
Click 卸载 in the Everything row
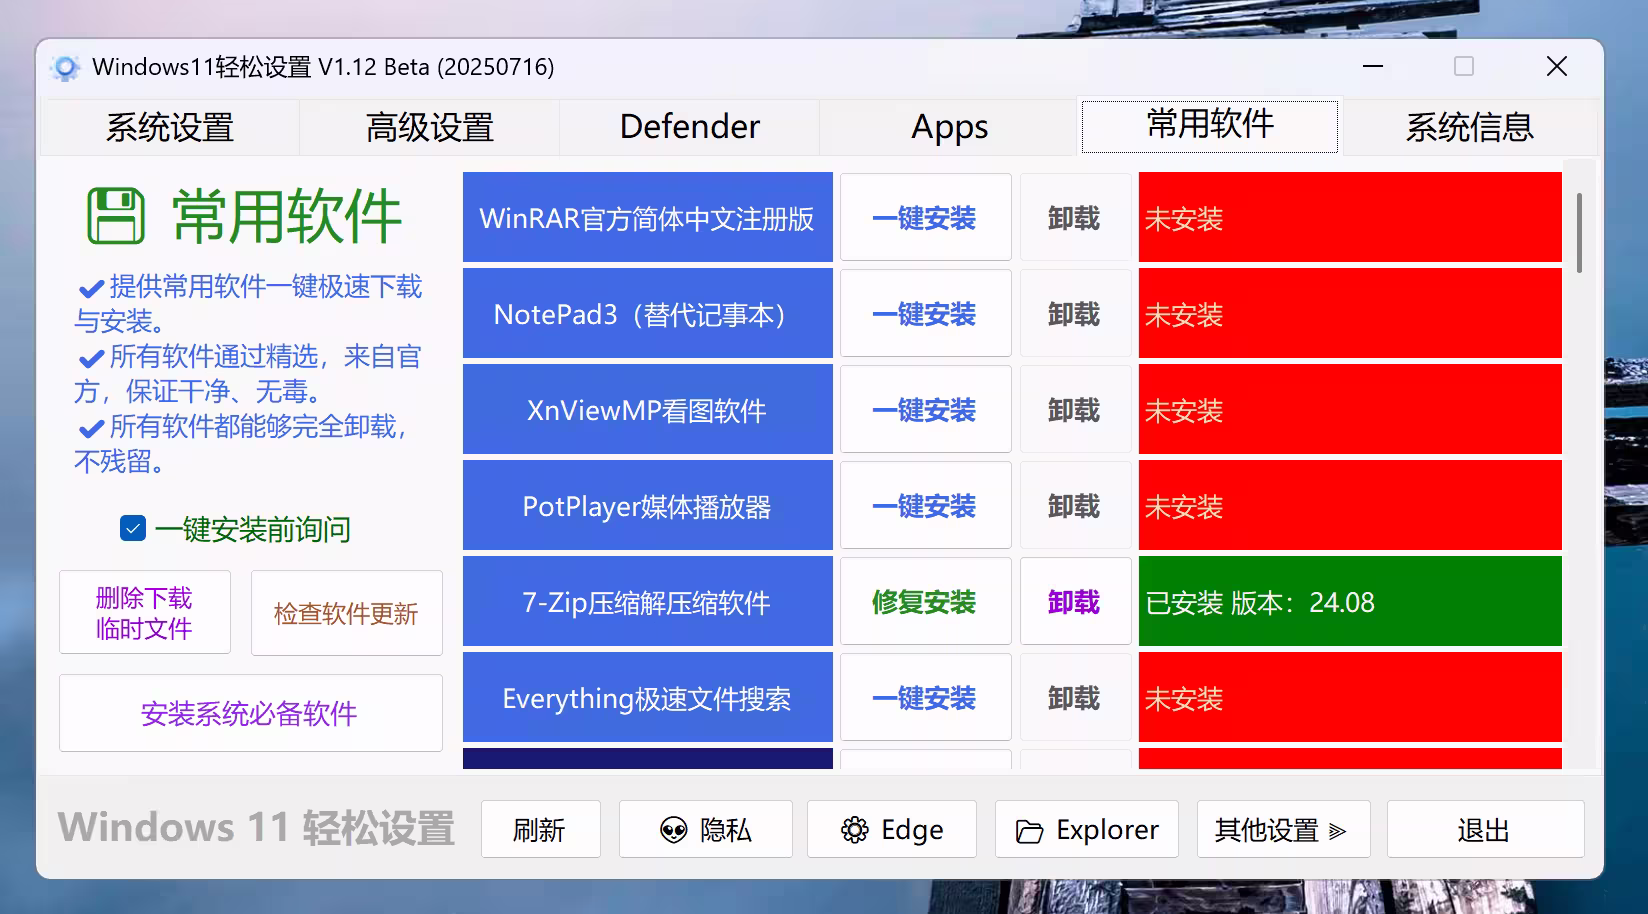click(1075, 698)
